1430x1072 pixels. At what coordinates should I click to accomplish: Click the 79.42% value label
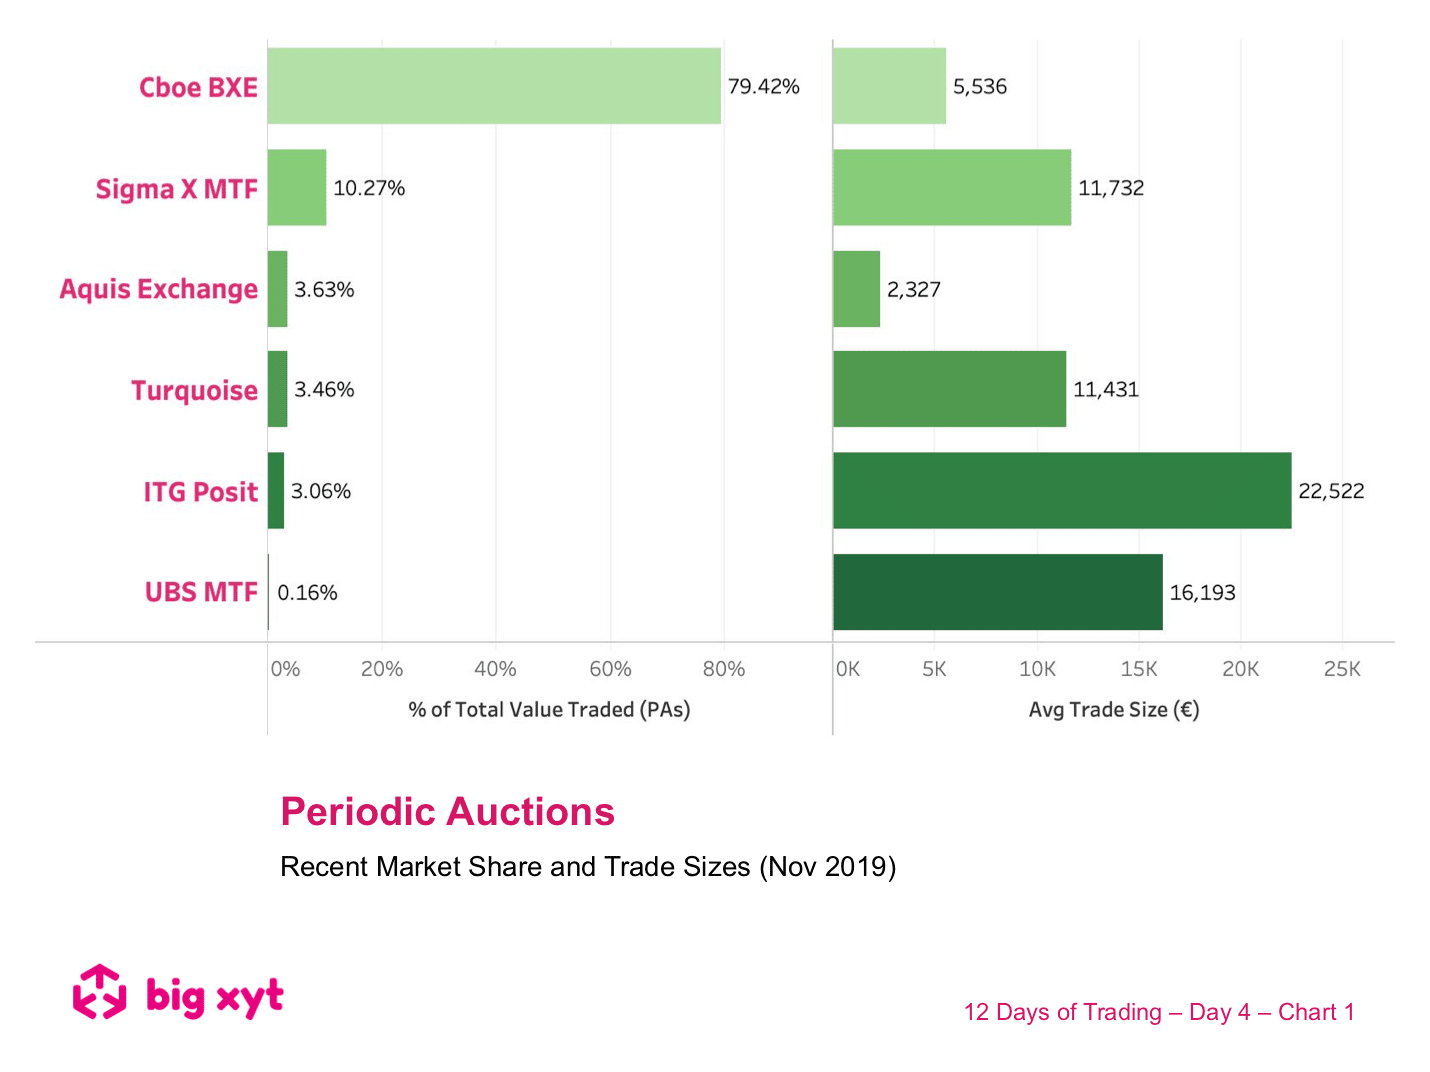point(763,87)
